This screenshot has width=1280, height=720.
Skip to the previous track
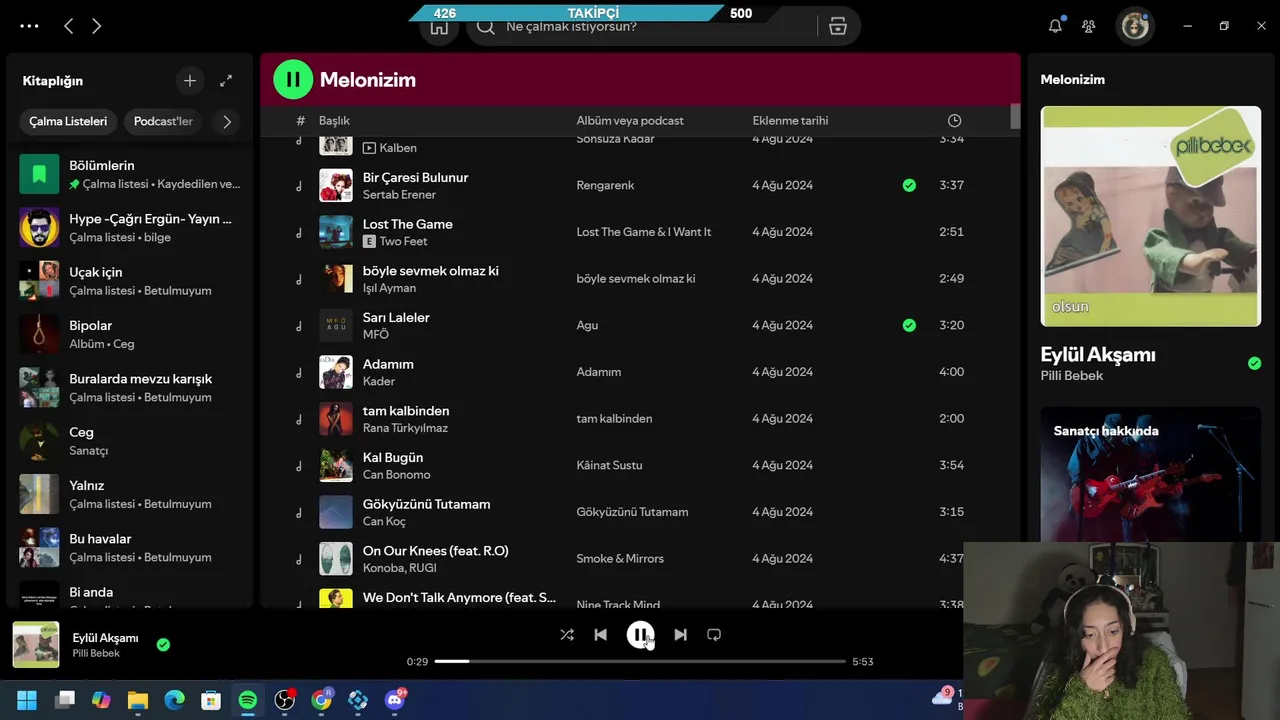[600, 635]
